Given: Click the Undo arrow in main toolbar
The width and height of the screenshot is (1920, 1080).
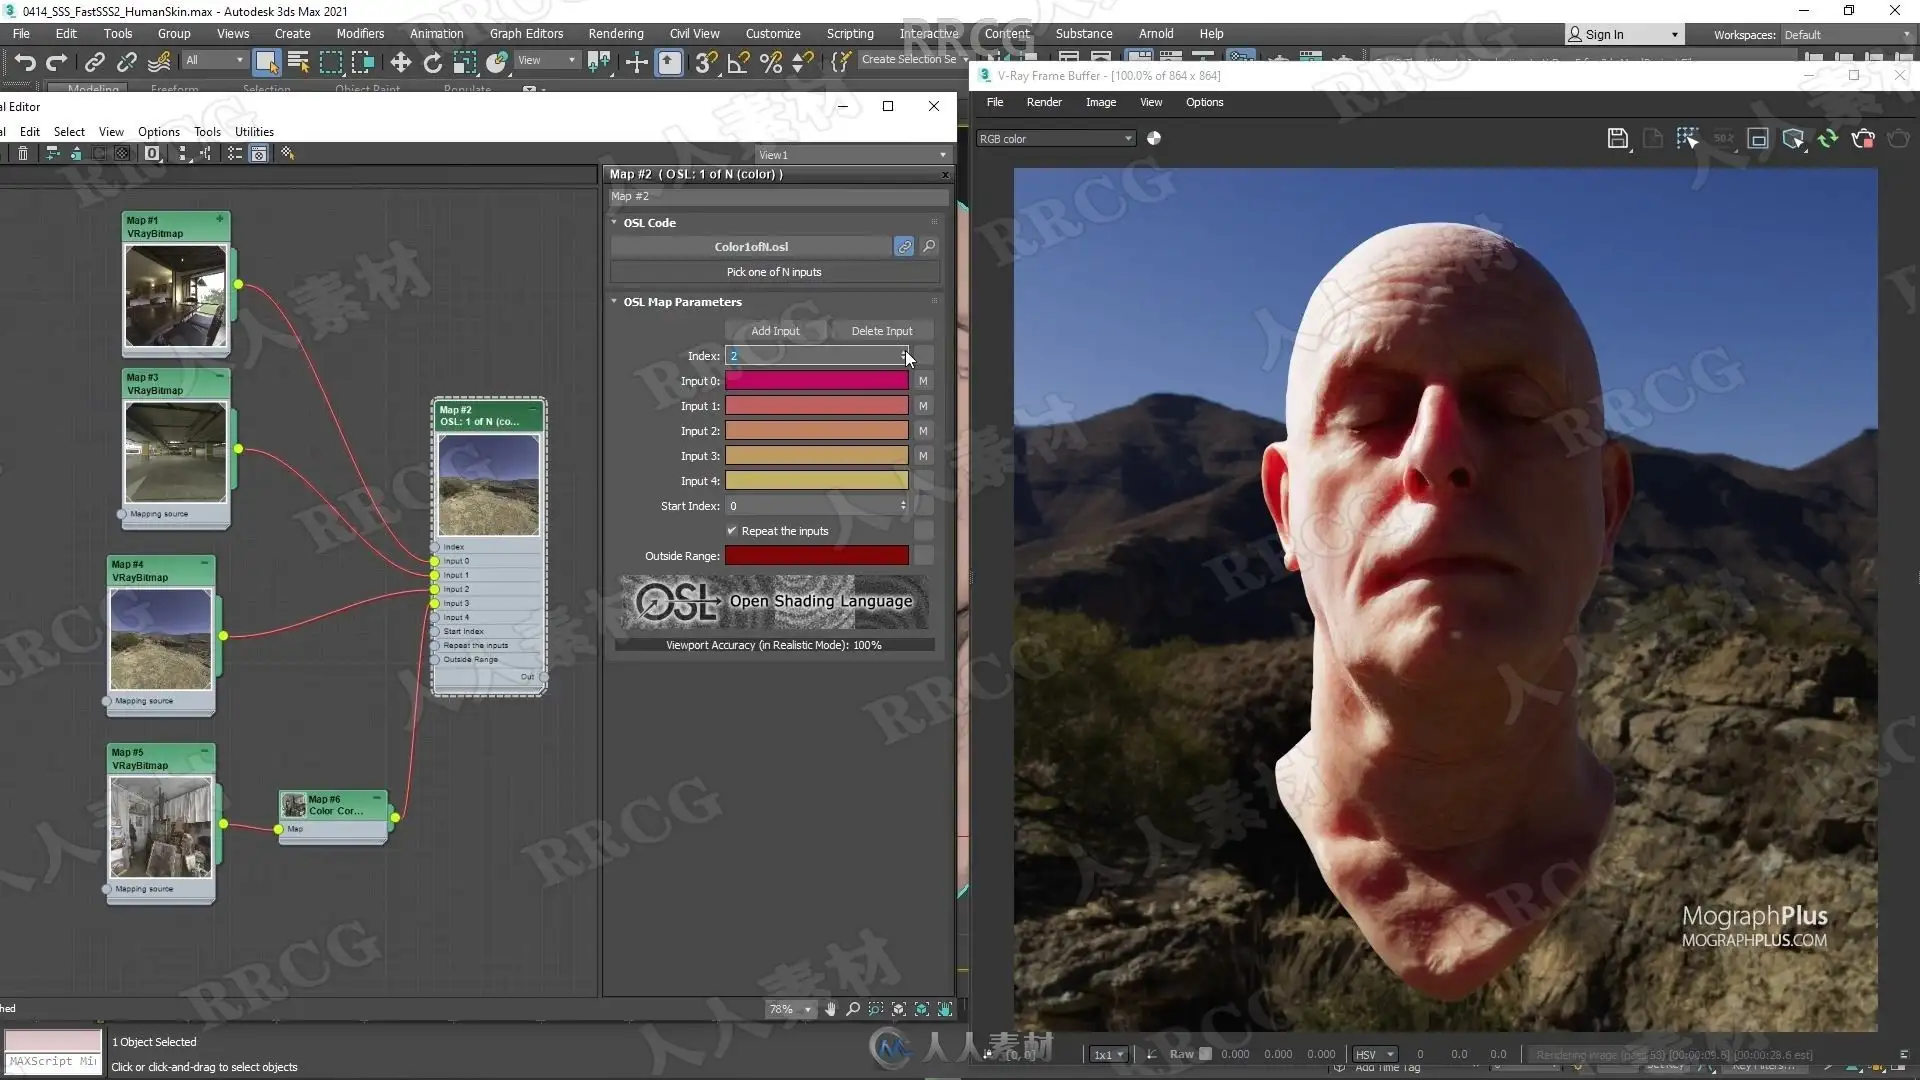Looking at the screenshot, I should tap(25, 62).
